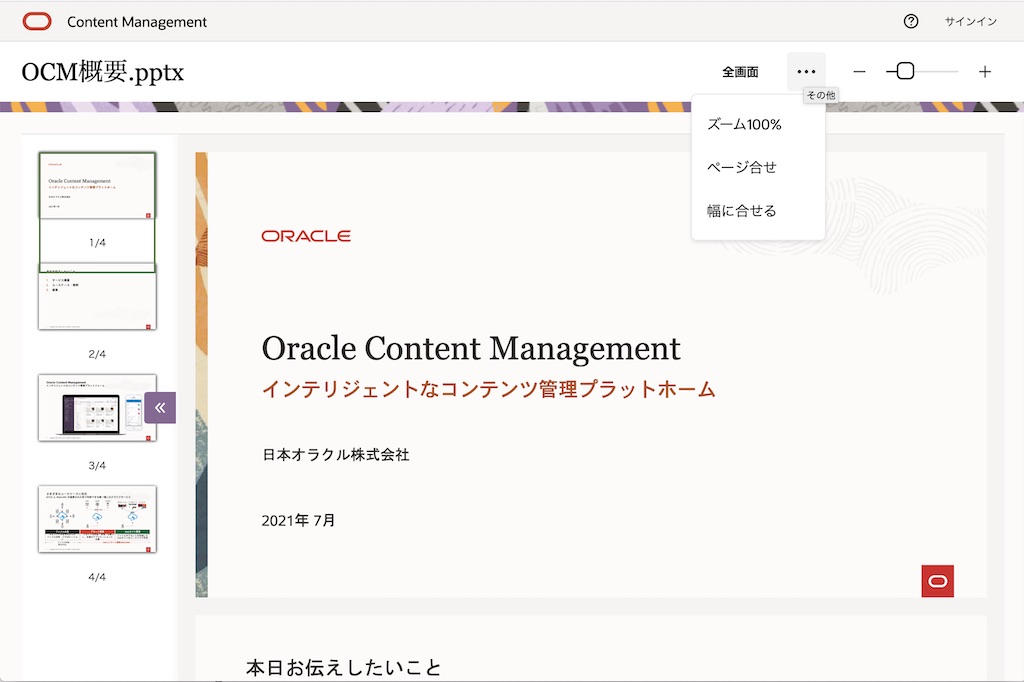This screenshot has height=682, width=1024.
Task: Click the ORACLE wordmark on the slide
Action: (x=306, y=236)
